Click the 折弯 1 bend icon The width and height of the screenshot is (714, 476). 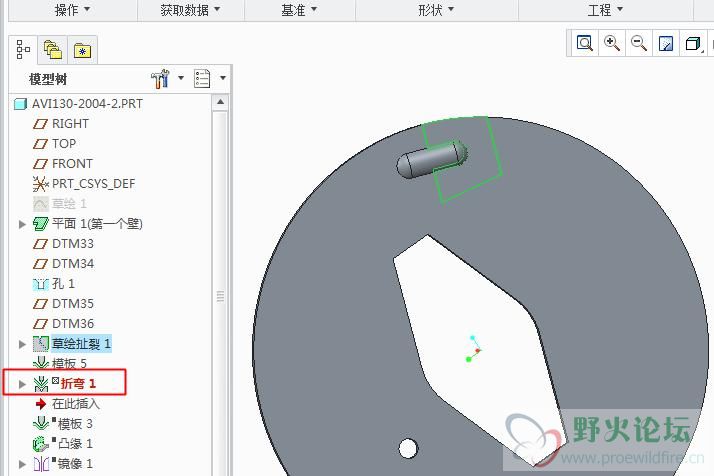tap(41, 384)
